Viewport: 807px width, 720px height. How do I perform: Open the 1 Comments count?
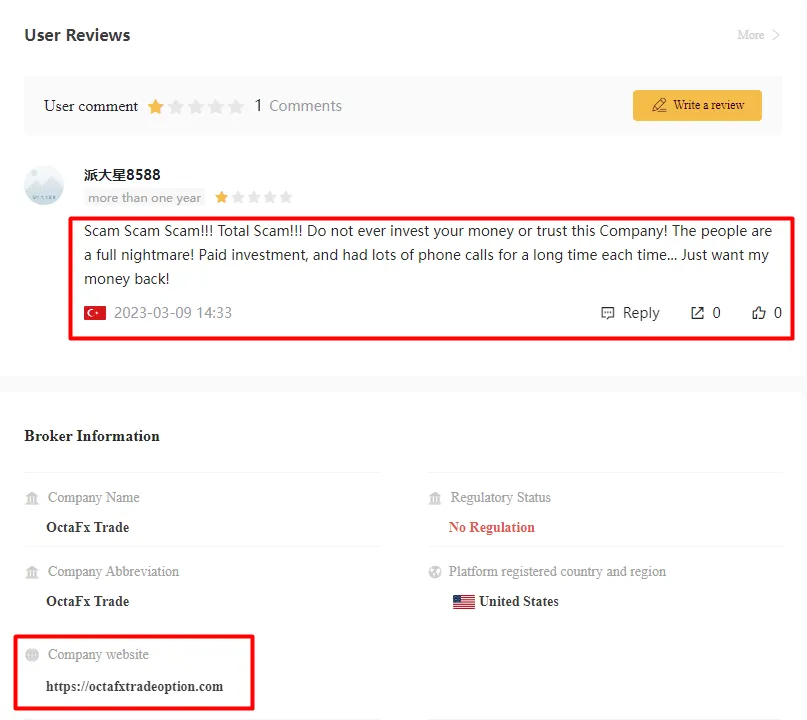point(298,106)
